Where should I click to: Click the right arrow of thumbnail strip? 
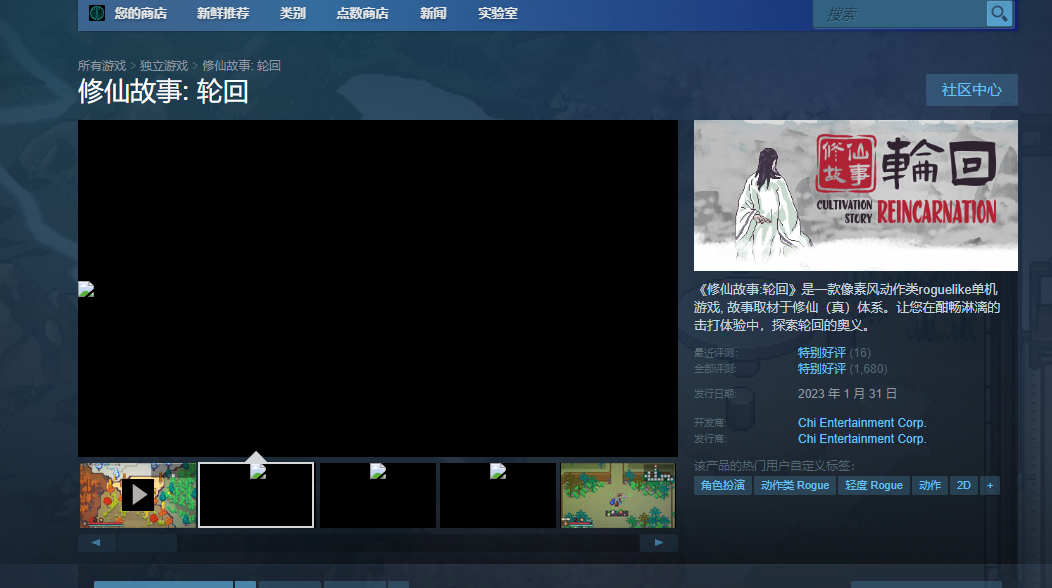(x=658, y=542)
